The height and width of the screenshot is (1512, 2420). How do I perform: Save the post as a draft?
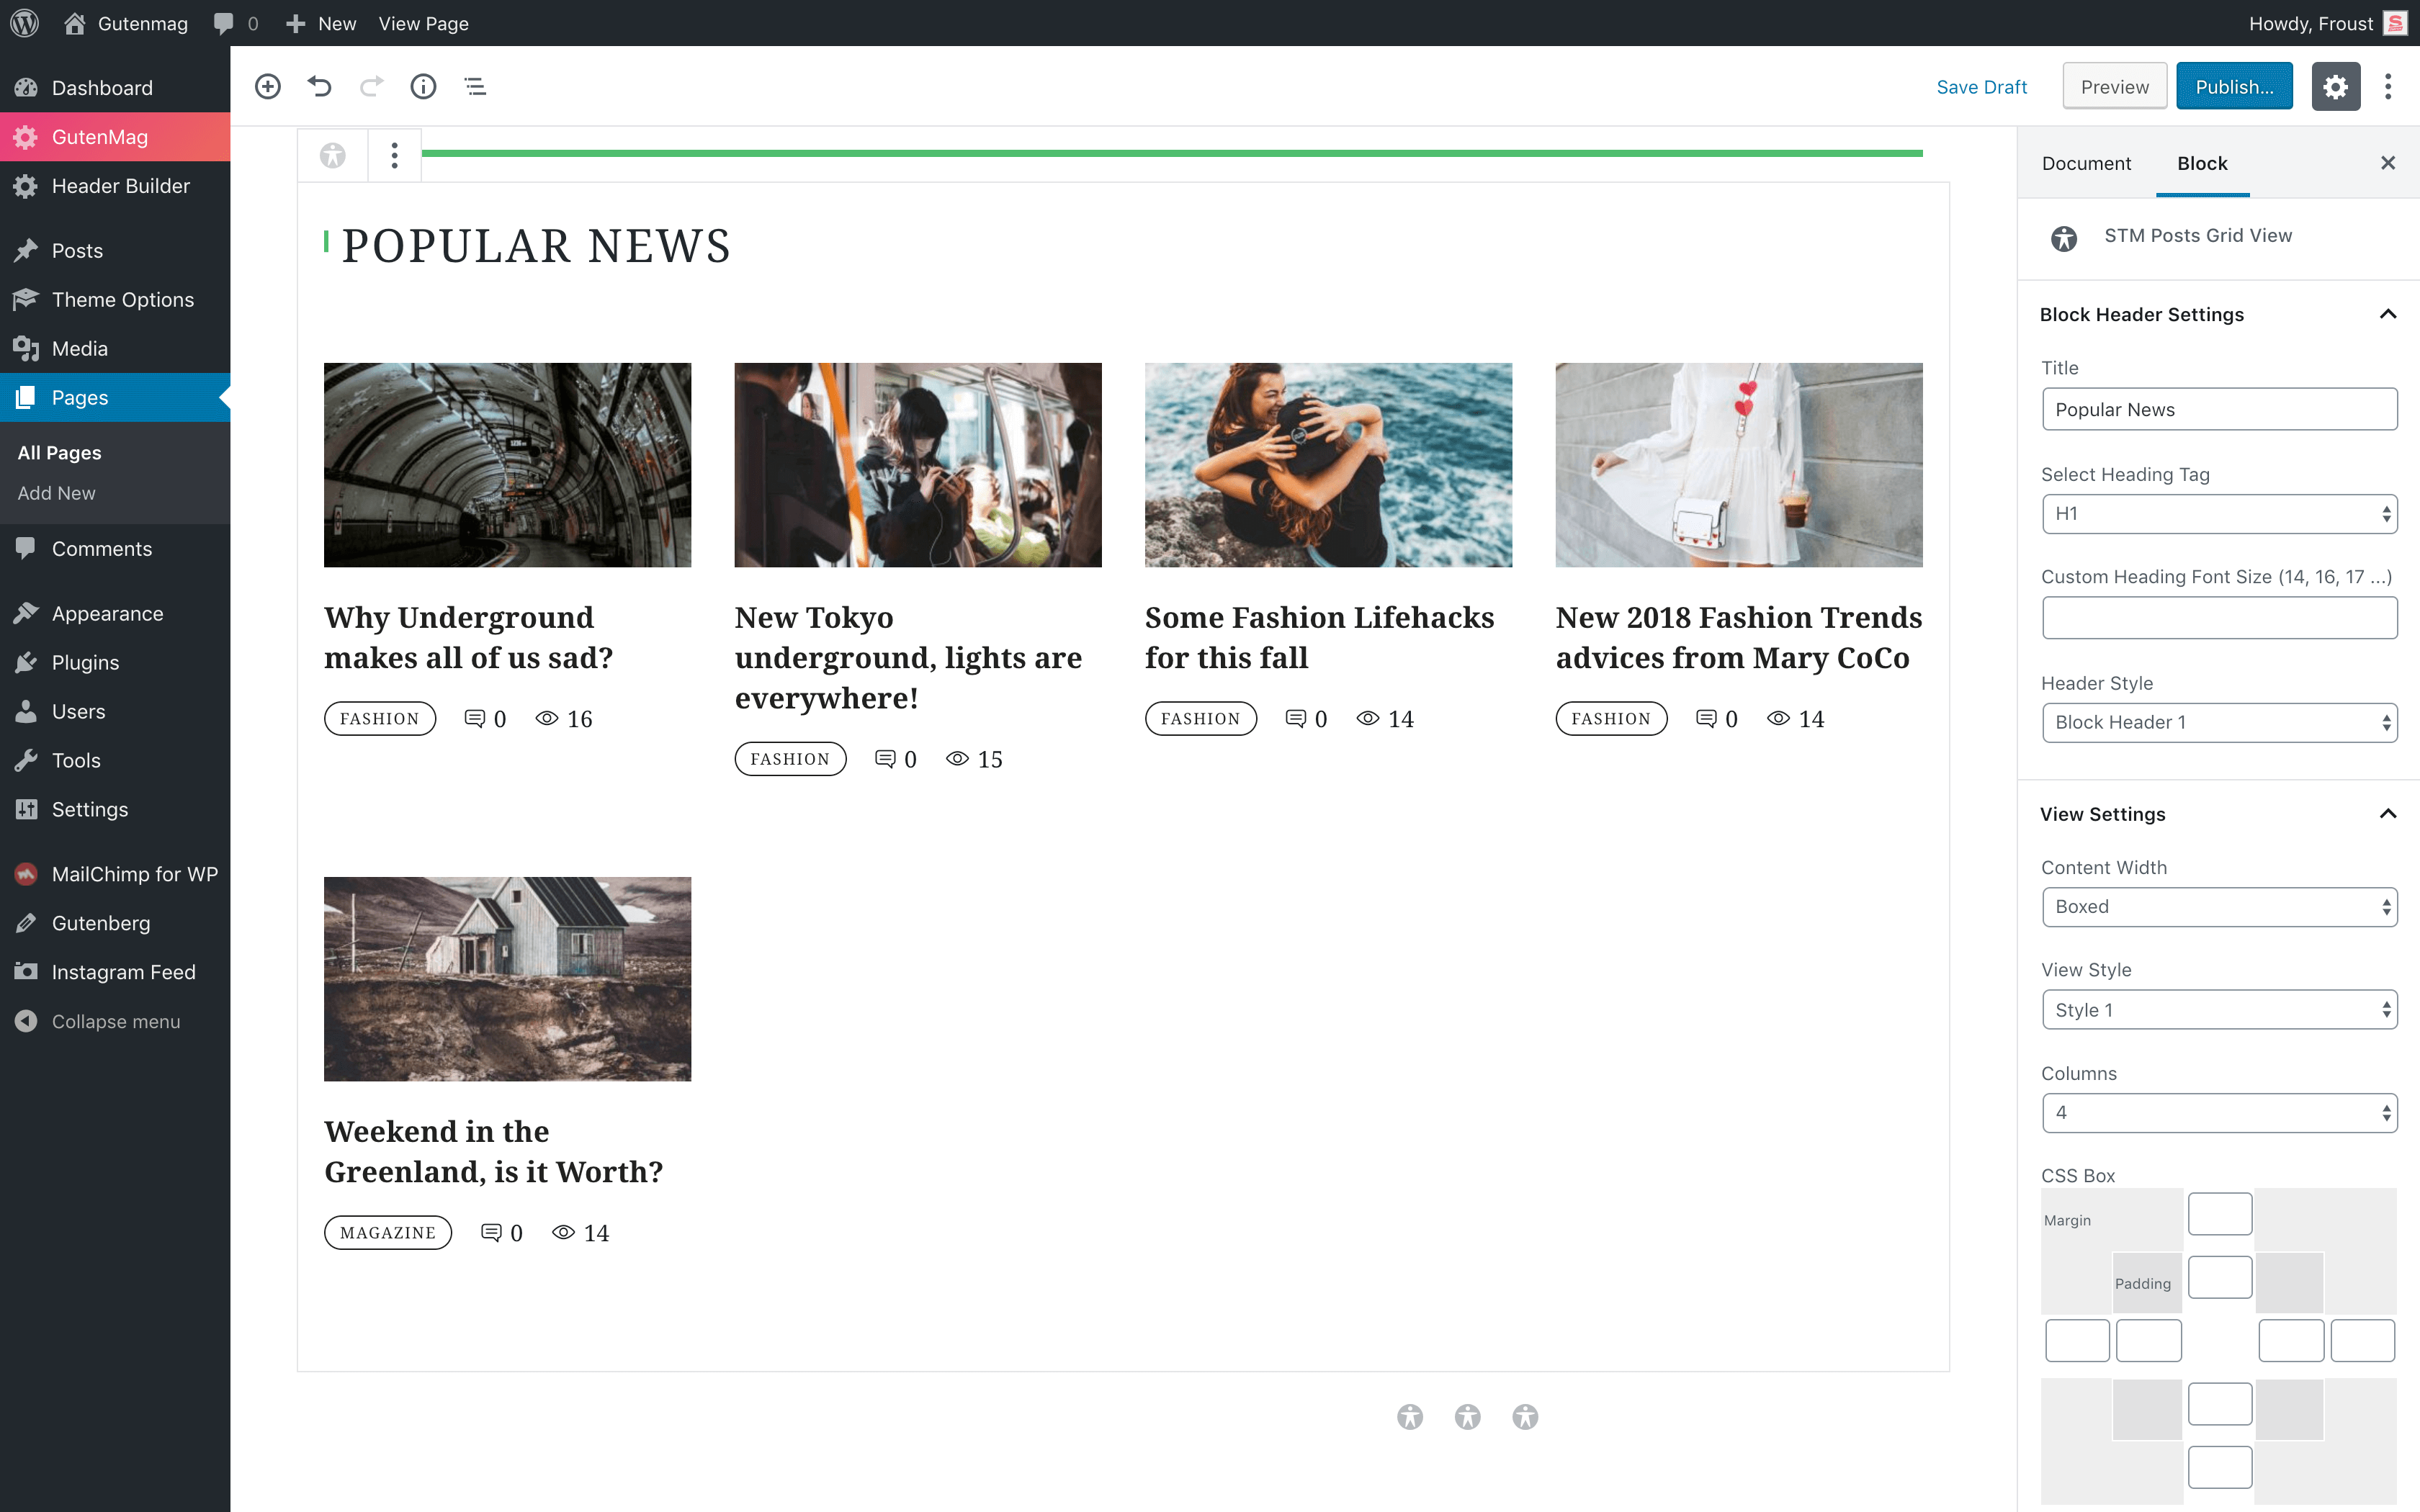1981,86
